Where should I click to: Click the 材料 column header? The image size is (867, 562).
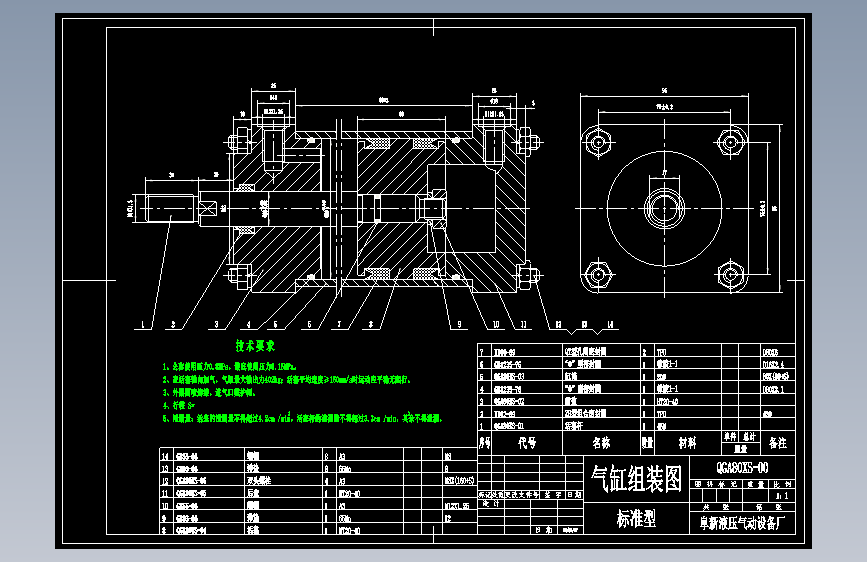click(x=687, y=443)
